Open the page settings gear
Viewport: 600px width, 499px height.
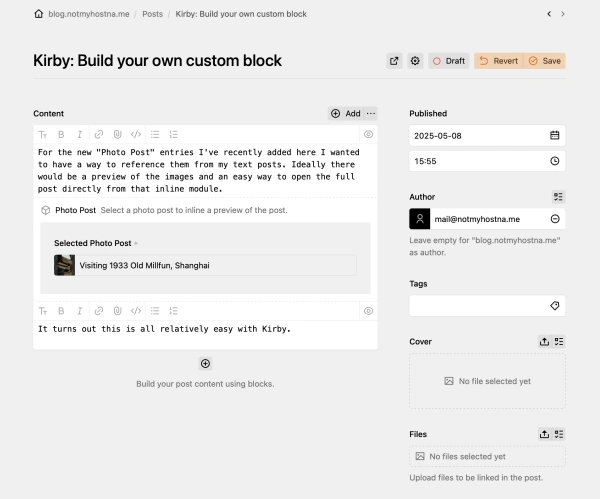415,61
